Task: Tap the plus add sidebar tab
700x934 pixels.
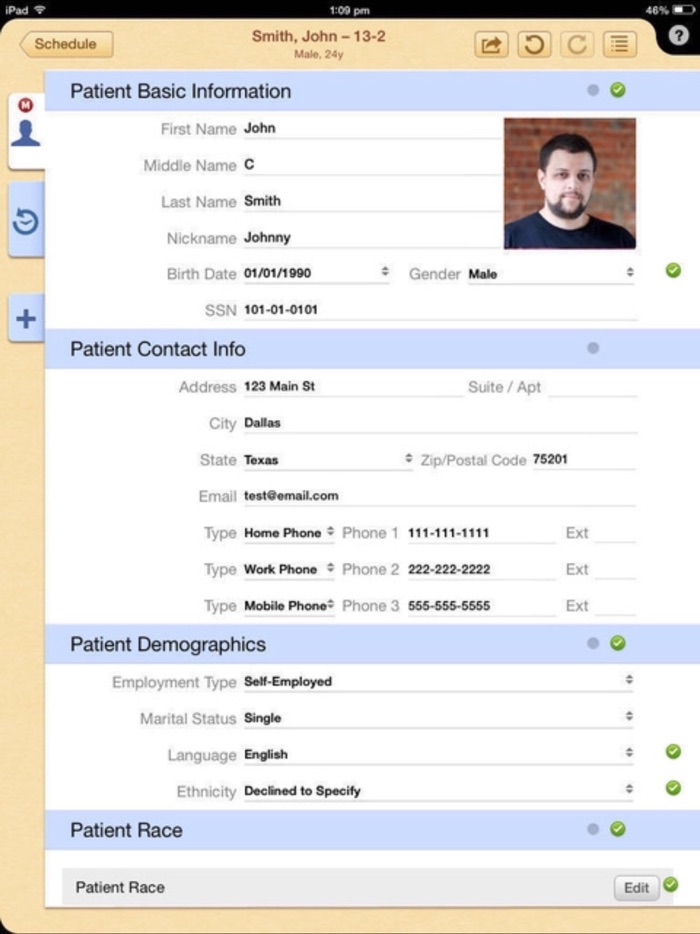Action: click(x=26, y=319)
